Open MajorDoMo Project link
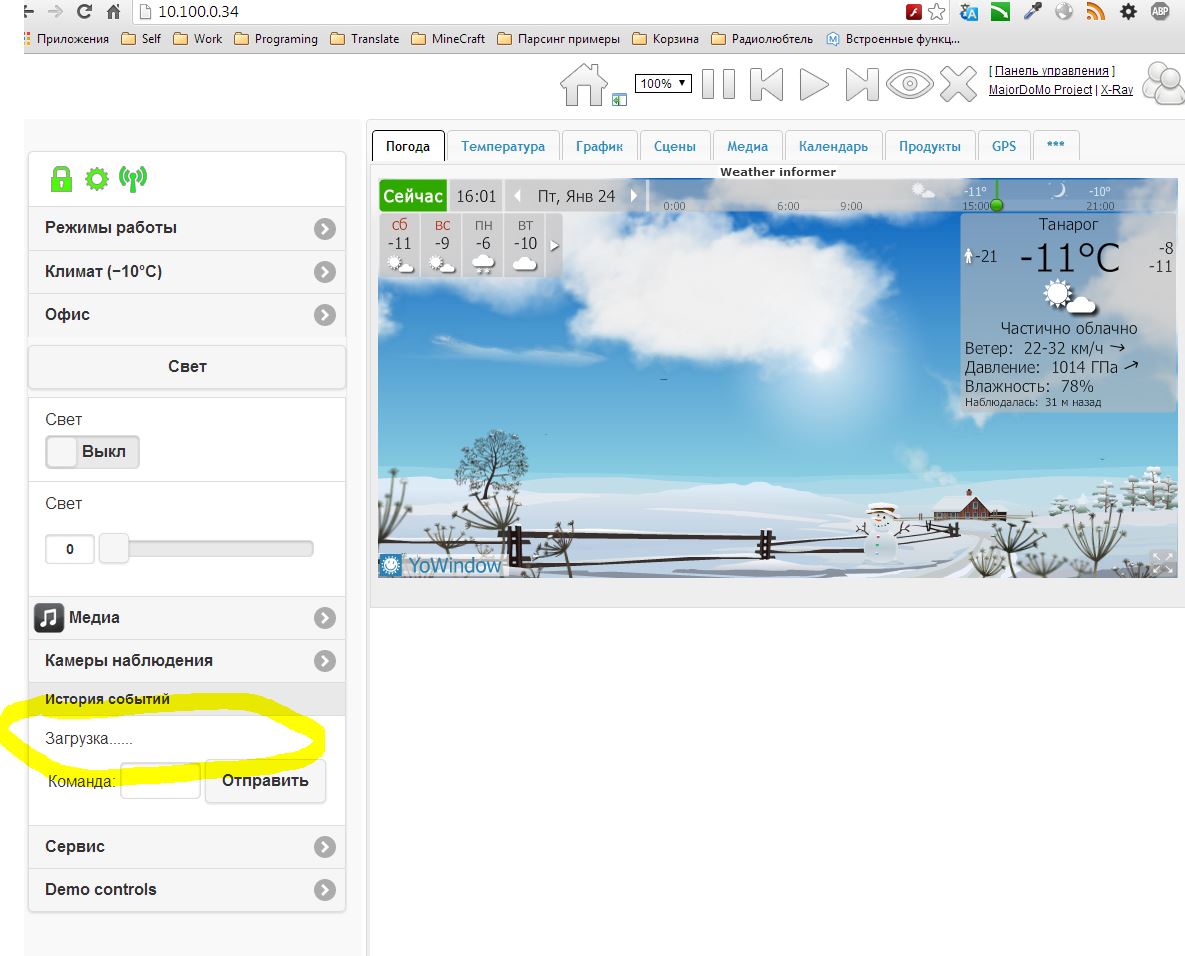The height and width of the screenshot is (956, 1185). (x=1040, y=89)
